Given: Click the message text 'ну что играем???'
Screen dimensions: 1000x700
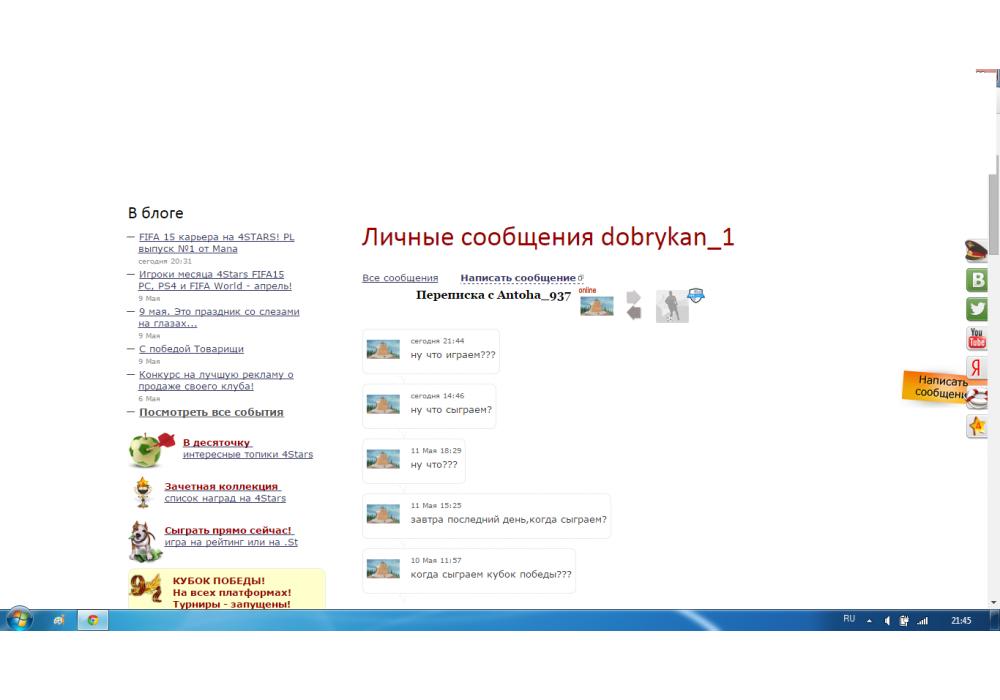Looking at the screenshot, I should pos(453,355).
